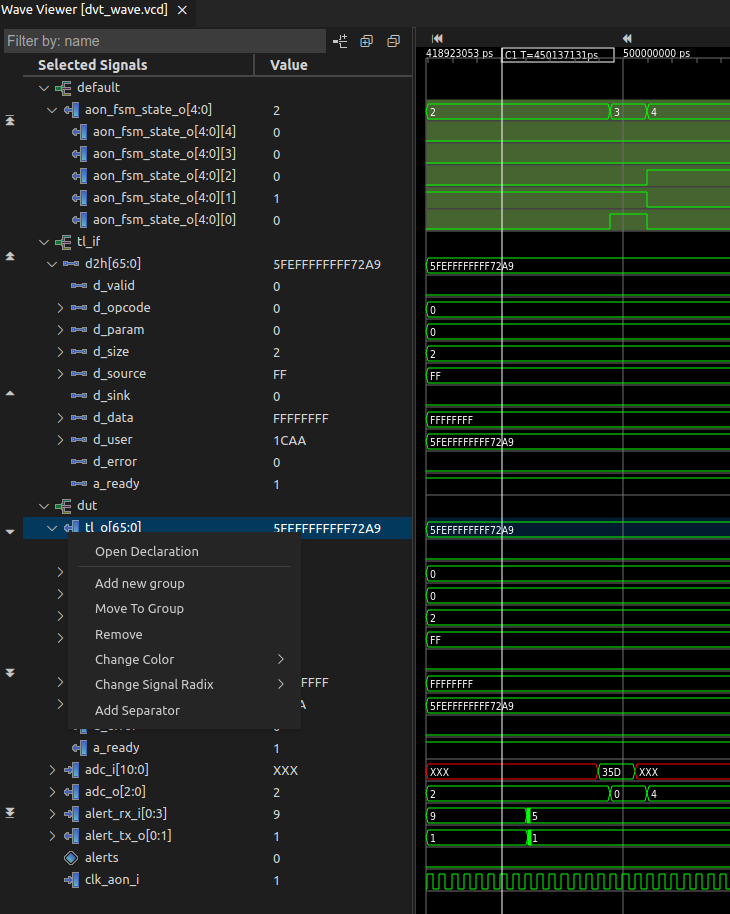This screenshot has height=914, width=730.
Task: Collapse the dut group
Action: [44, 506]
